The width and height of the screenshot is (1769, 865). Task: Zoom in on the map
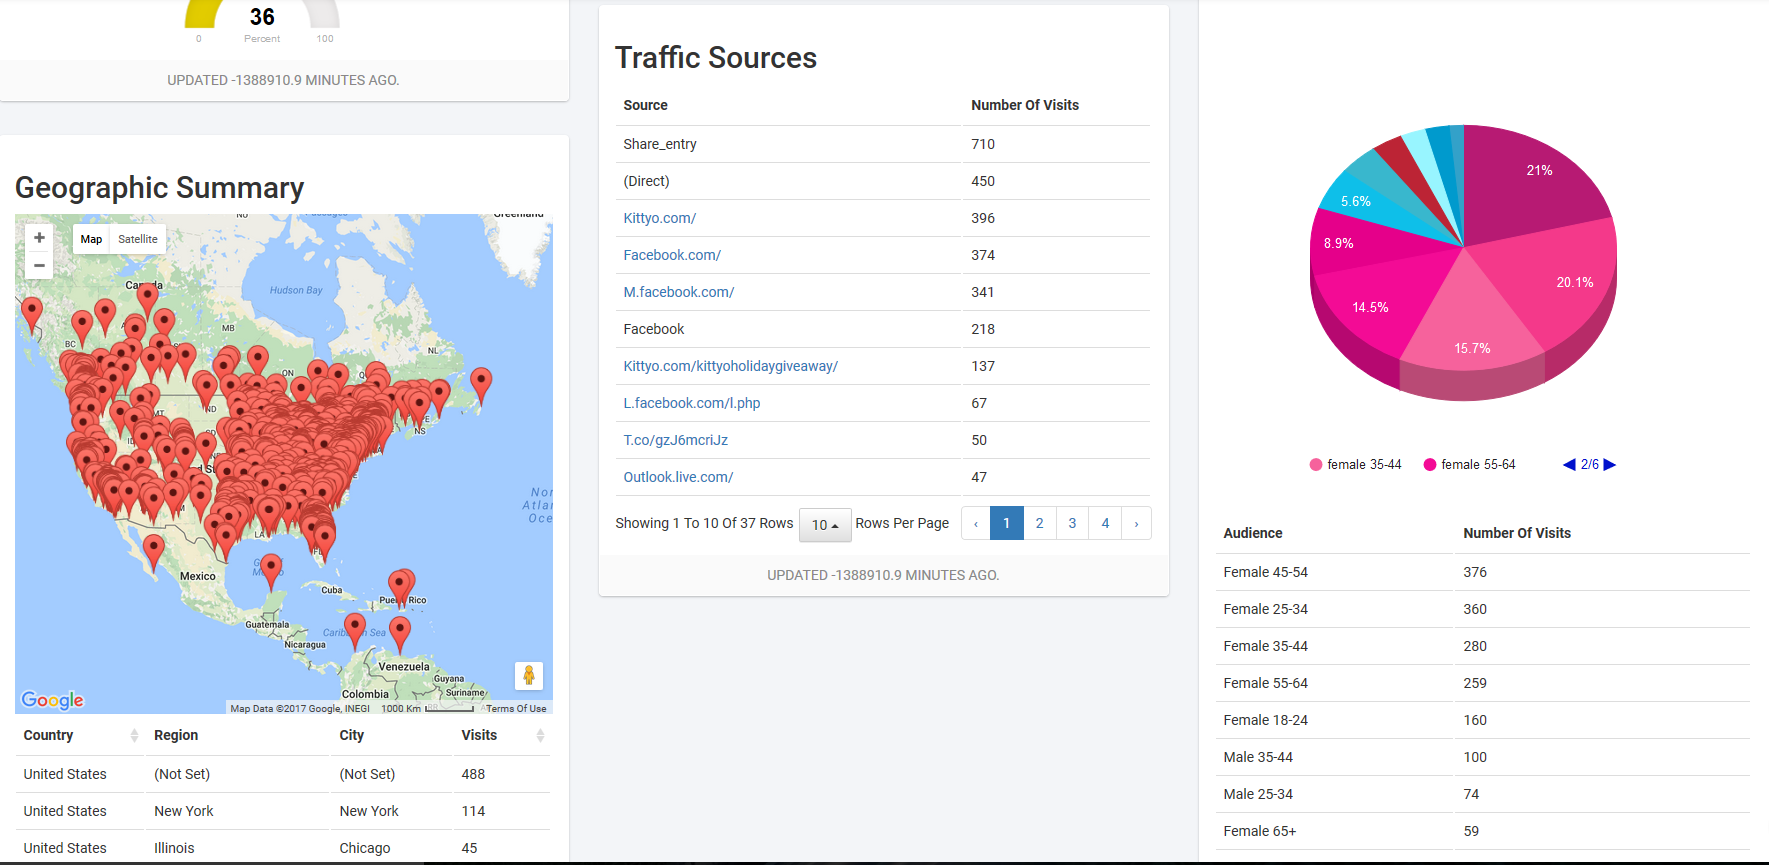pos(39,238)
